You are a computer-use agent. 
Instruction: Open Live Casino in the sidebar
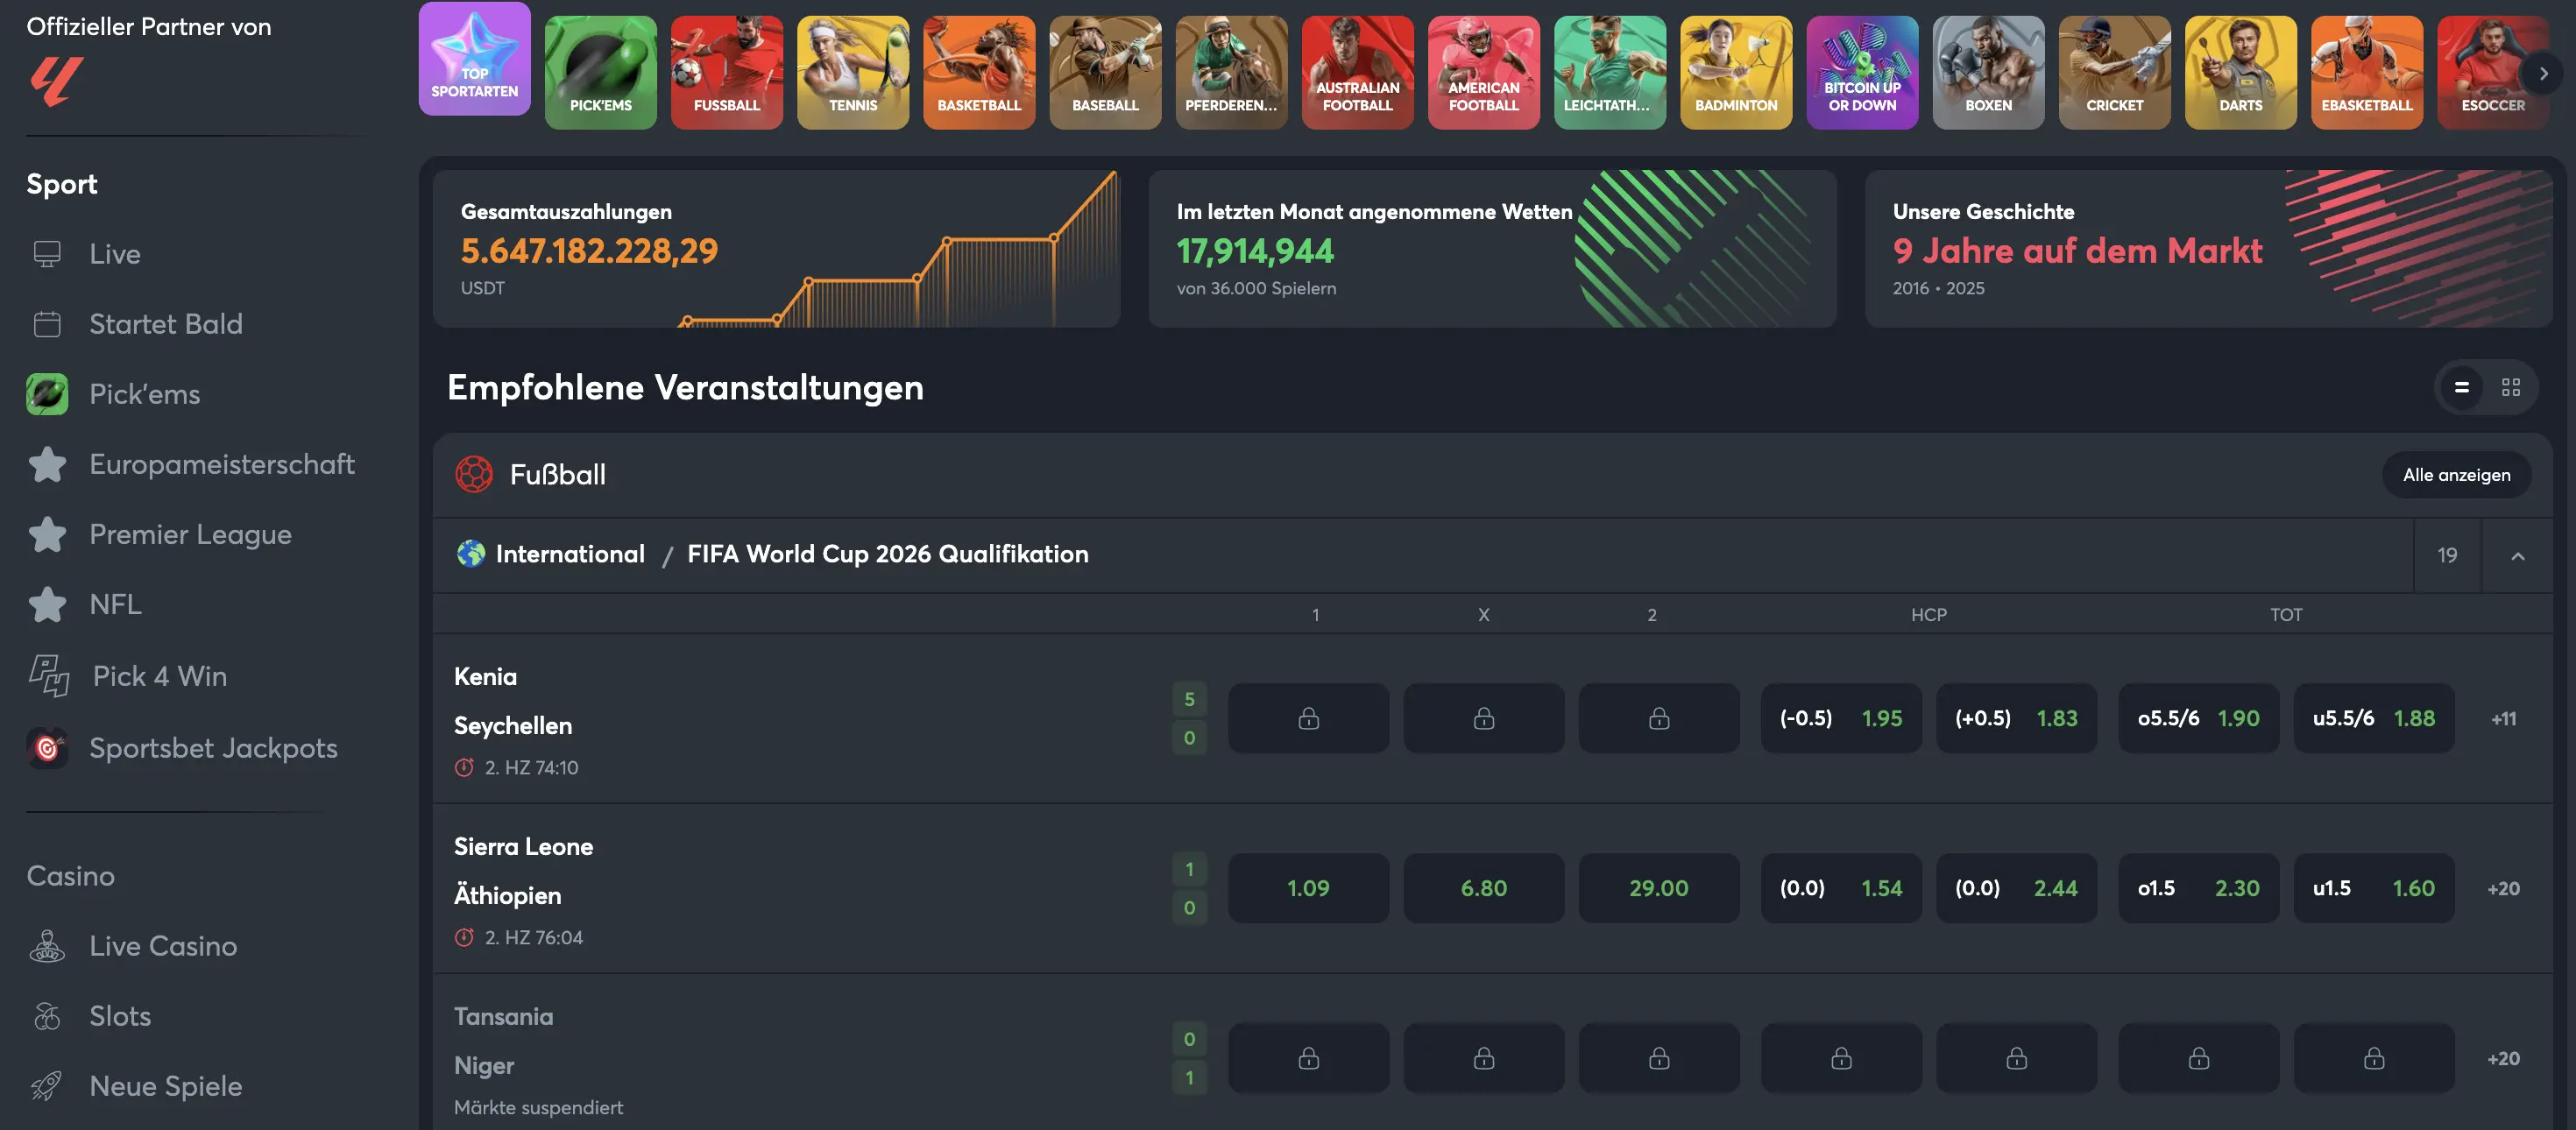click(x=162, y=946)
